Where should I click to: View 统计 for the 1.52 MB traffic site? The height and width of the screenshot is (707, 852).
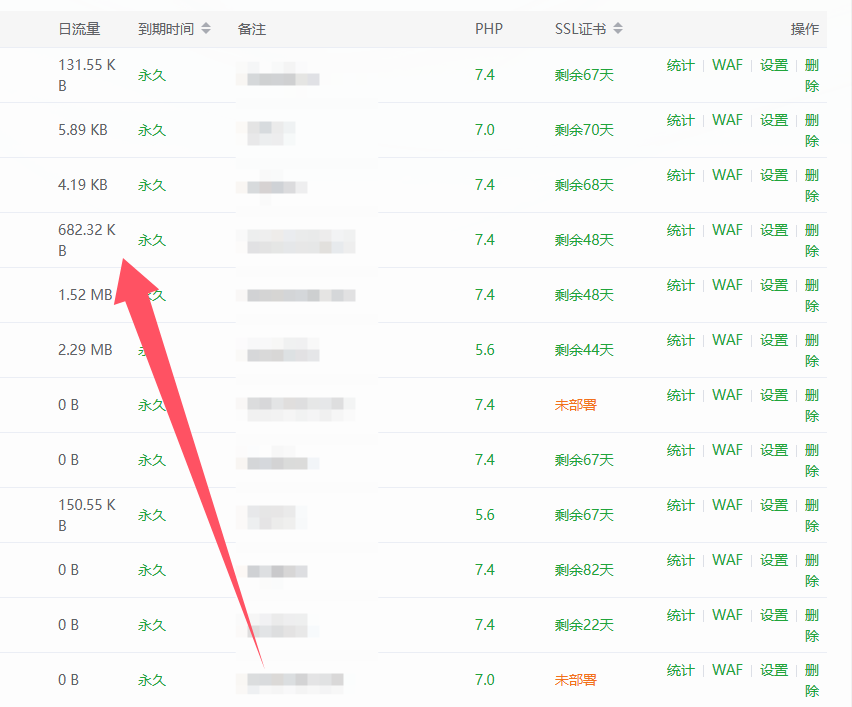pos(680,285)
